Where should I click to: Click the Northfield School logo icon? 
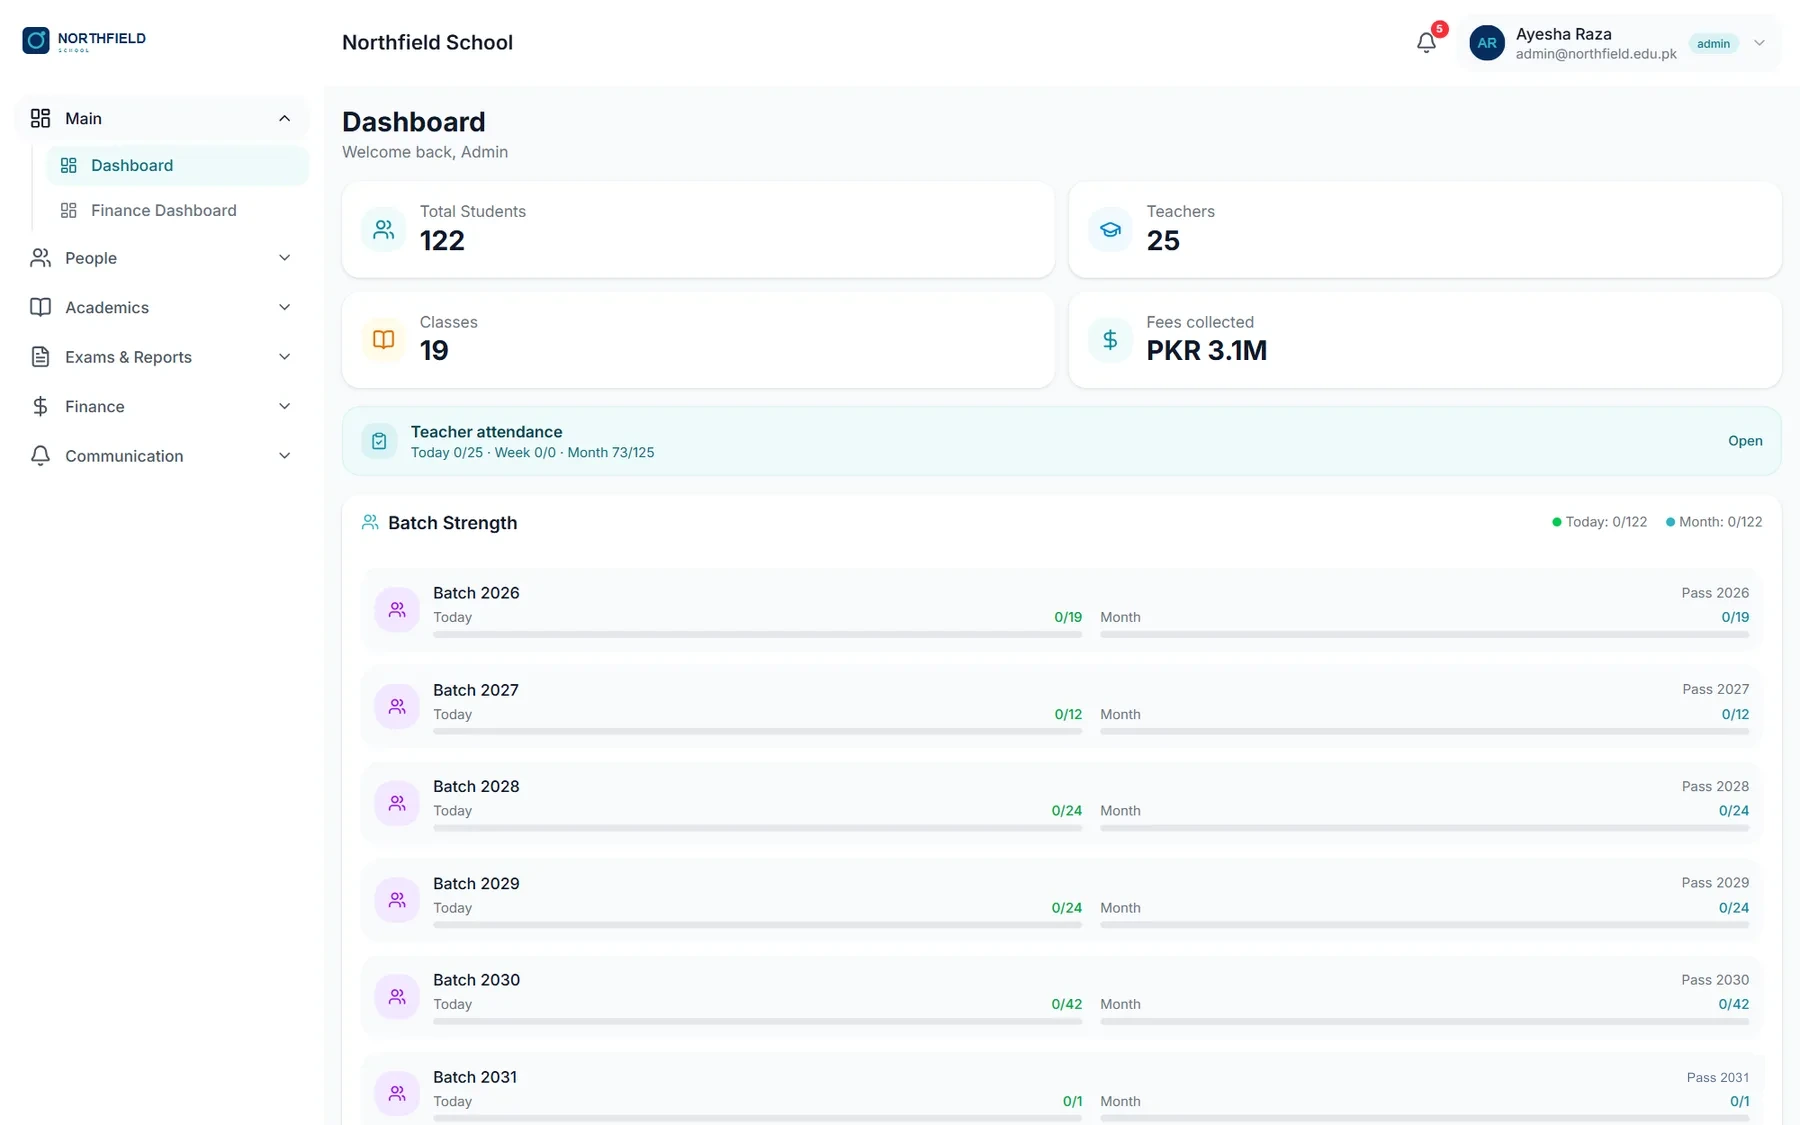coord(36,40)
